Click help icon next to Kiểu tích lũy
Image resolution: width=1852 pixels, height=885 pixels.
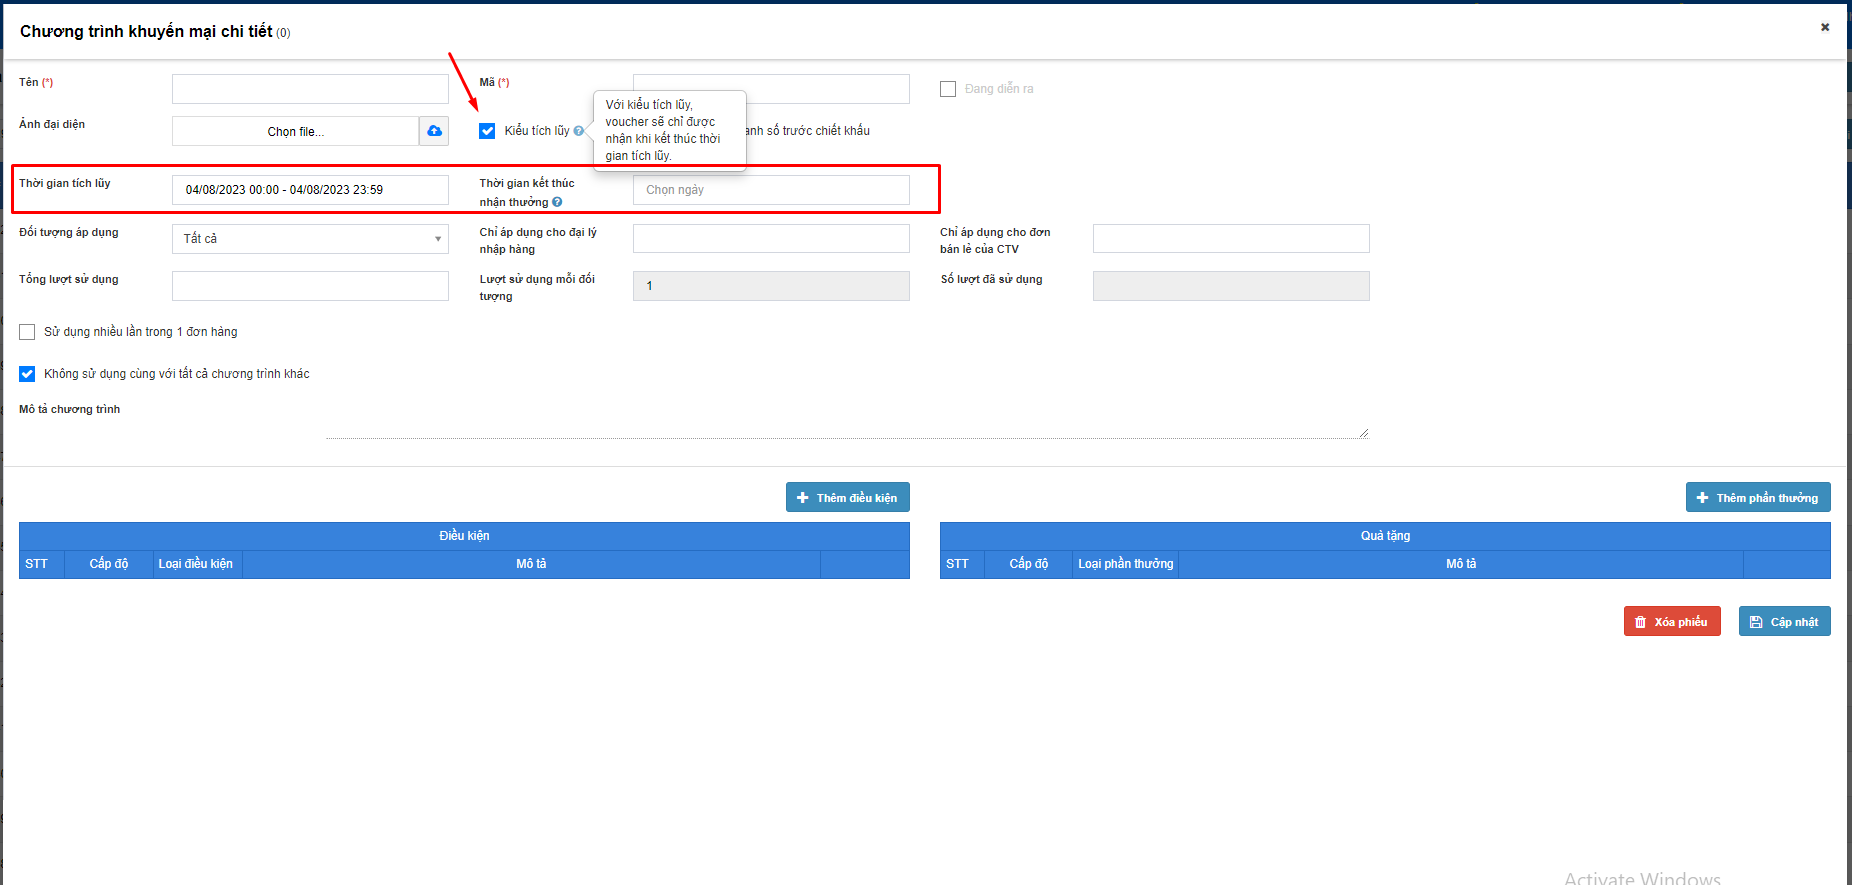point(579,131)
